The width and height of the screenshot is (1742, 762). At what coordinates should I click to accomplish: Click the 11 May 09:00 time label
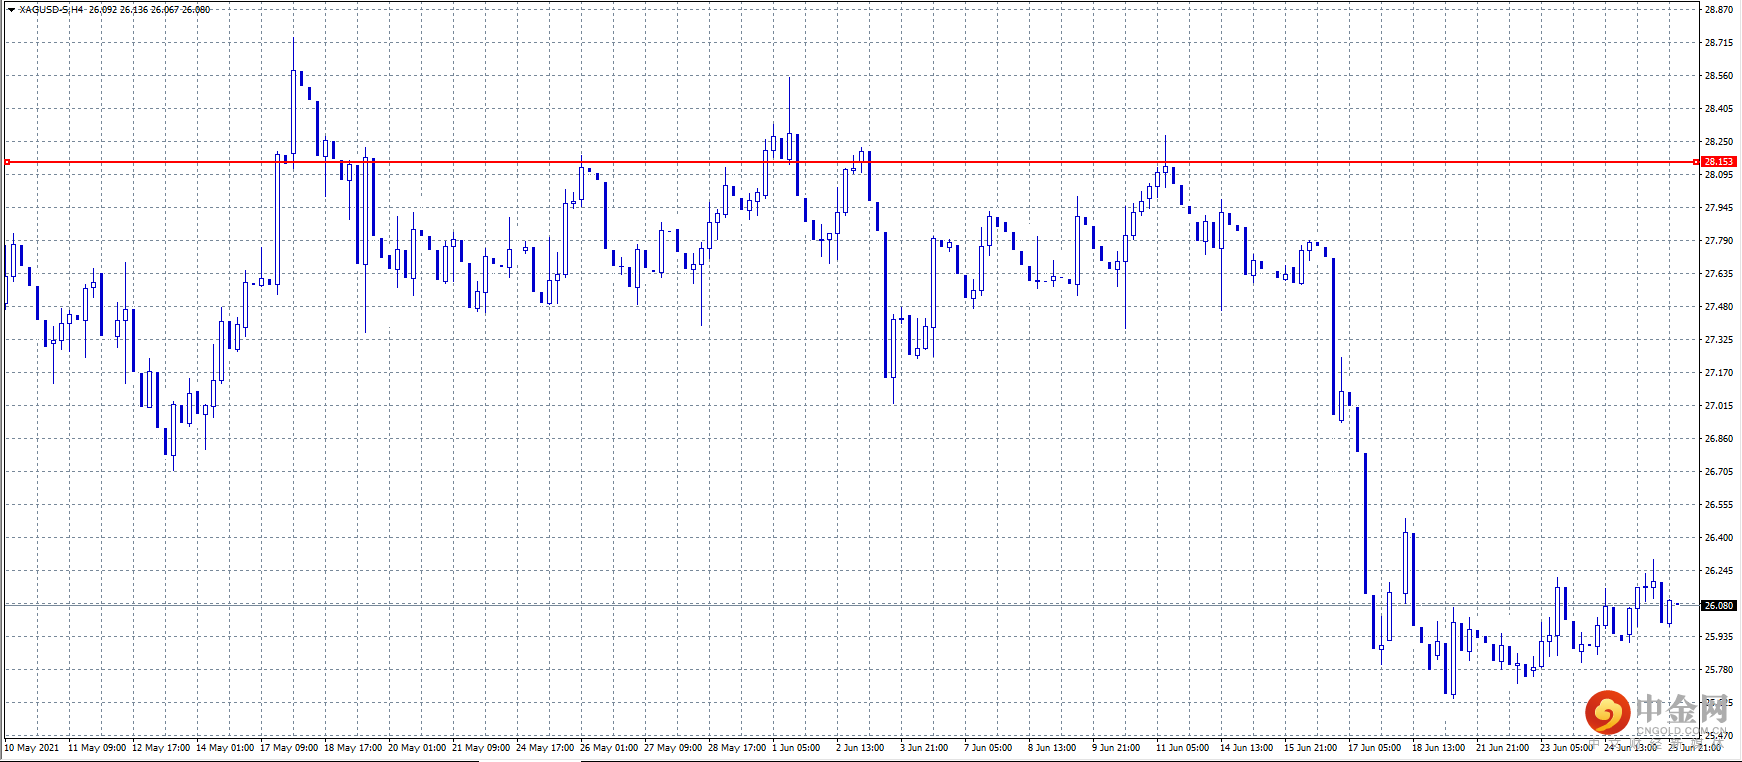tap(97, 747)
